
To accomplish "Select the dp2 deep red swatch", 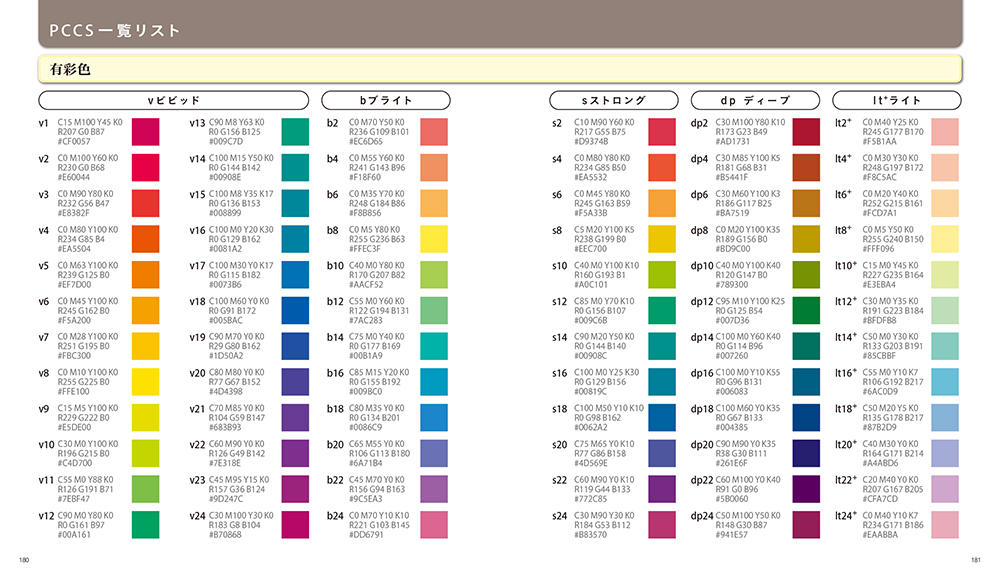I will coord(801,131).
